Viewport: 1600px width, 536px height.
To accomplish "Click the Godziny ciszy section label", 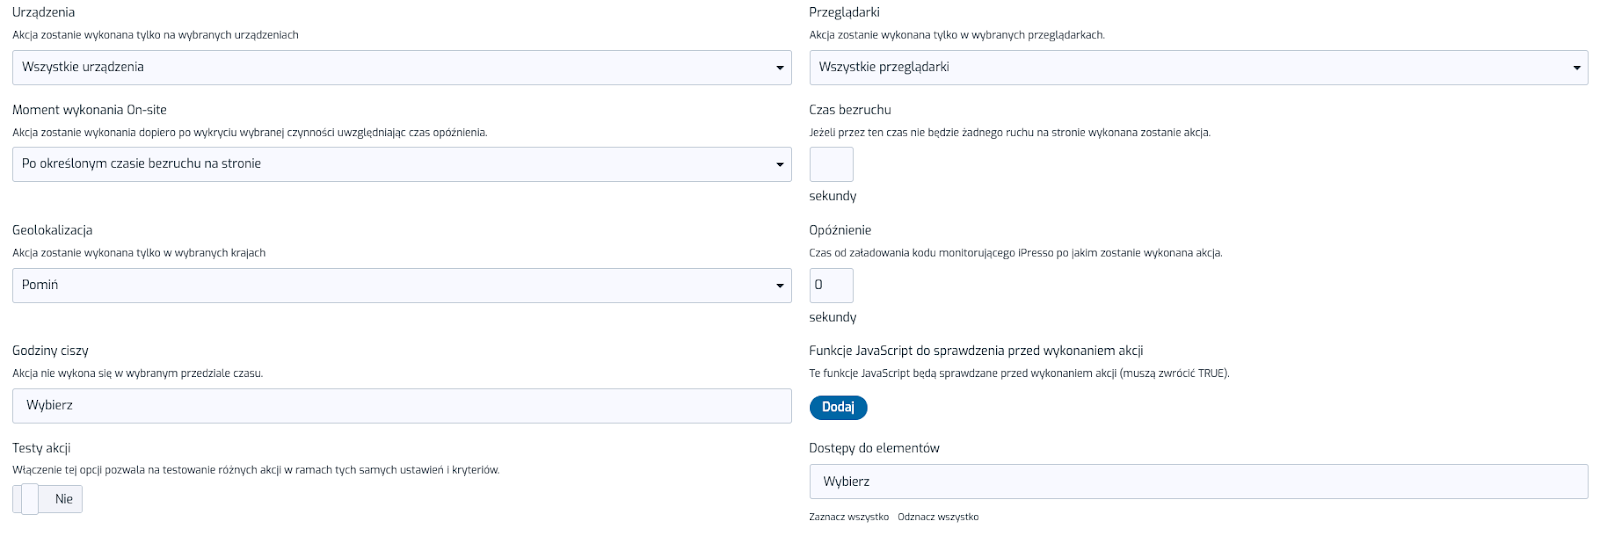I will pyautogui.click(x=50, y=351).
